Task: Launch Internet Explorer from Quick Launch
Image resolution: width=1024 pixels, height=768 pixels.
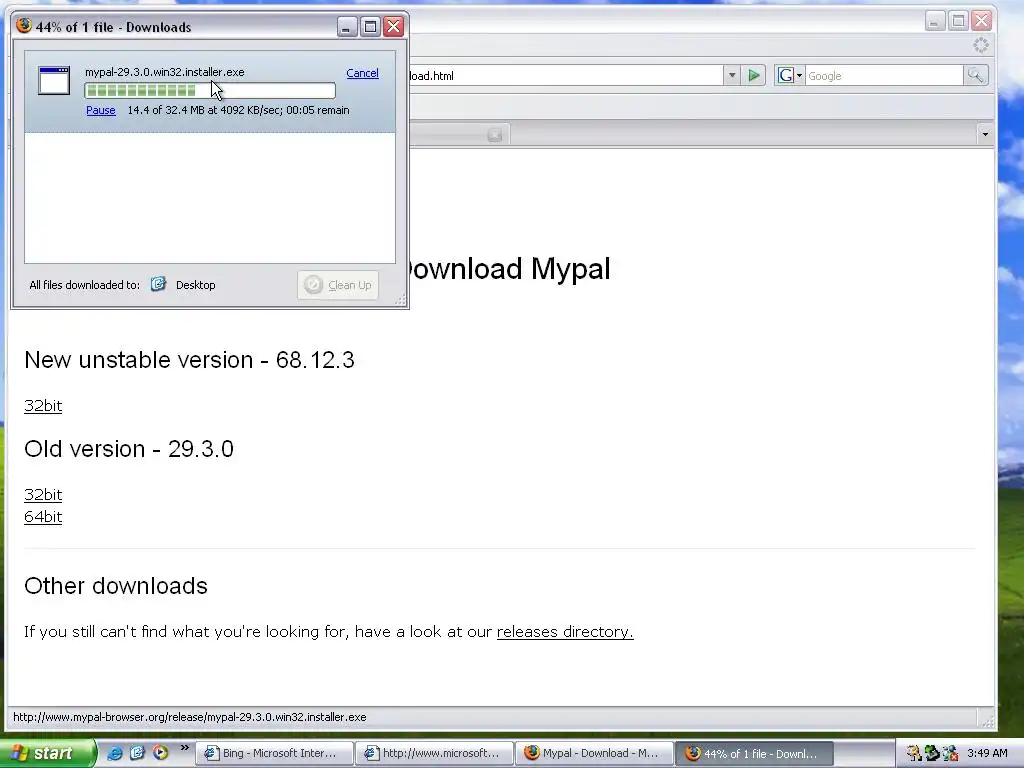Action: [115, 753]
